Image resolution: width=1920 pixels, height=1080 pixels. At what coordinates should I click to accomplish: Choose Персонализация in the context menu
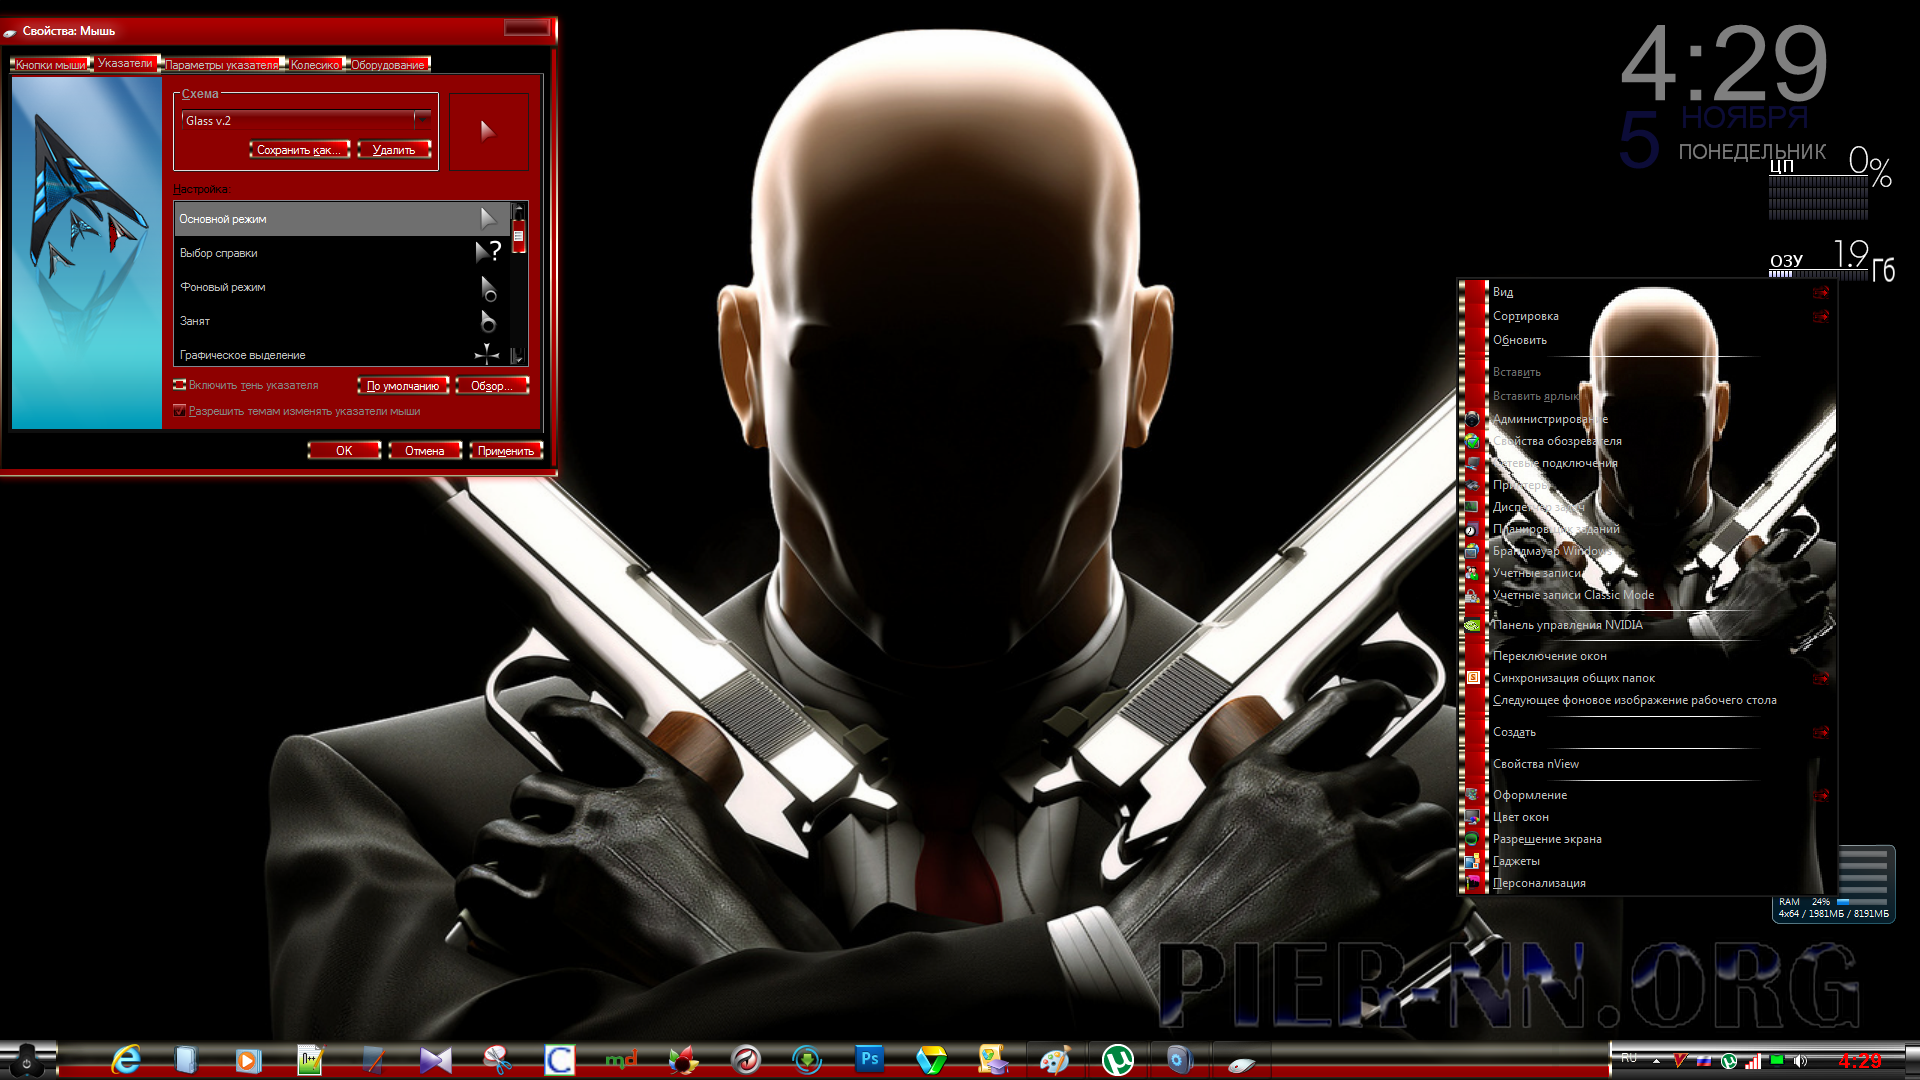[1539, 883]
